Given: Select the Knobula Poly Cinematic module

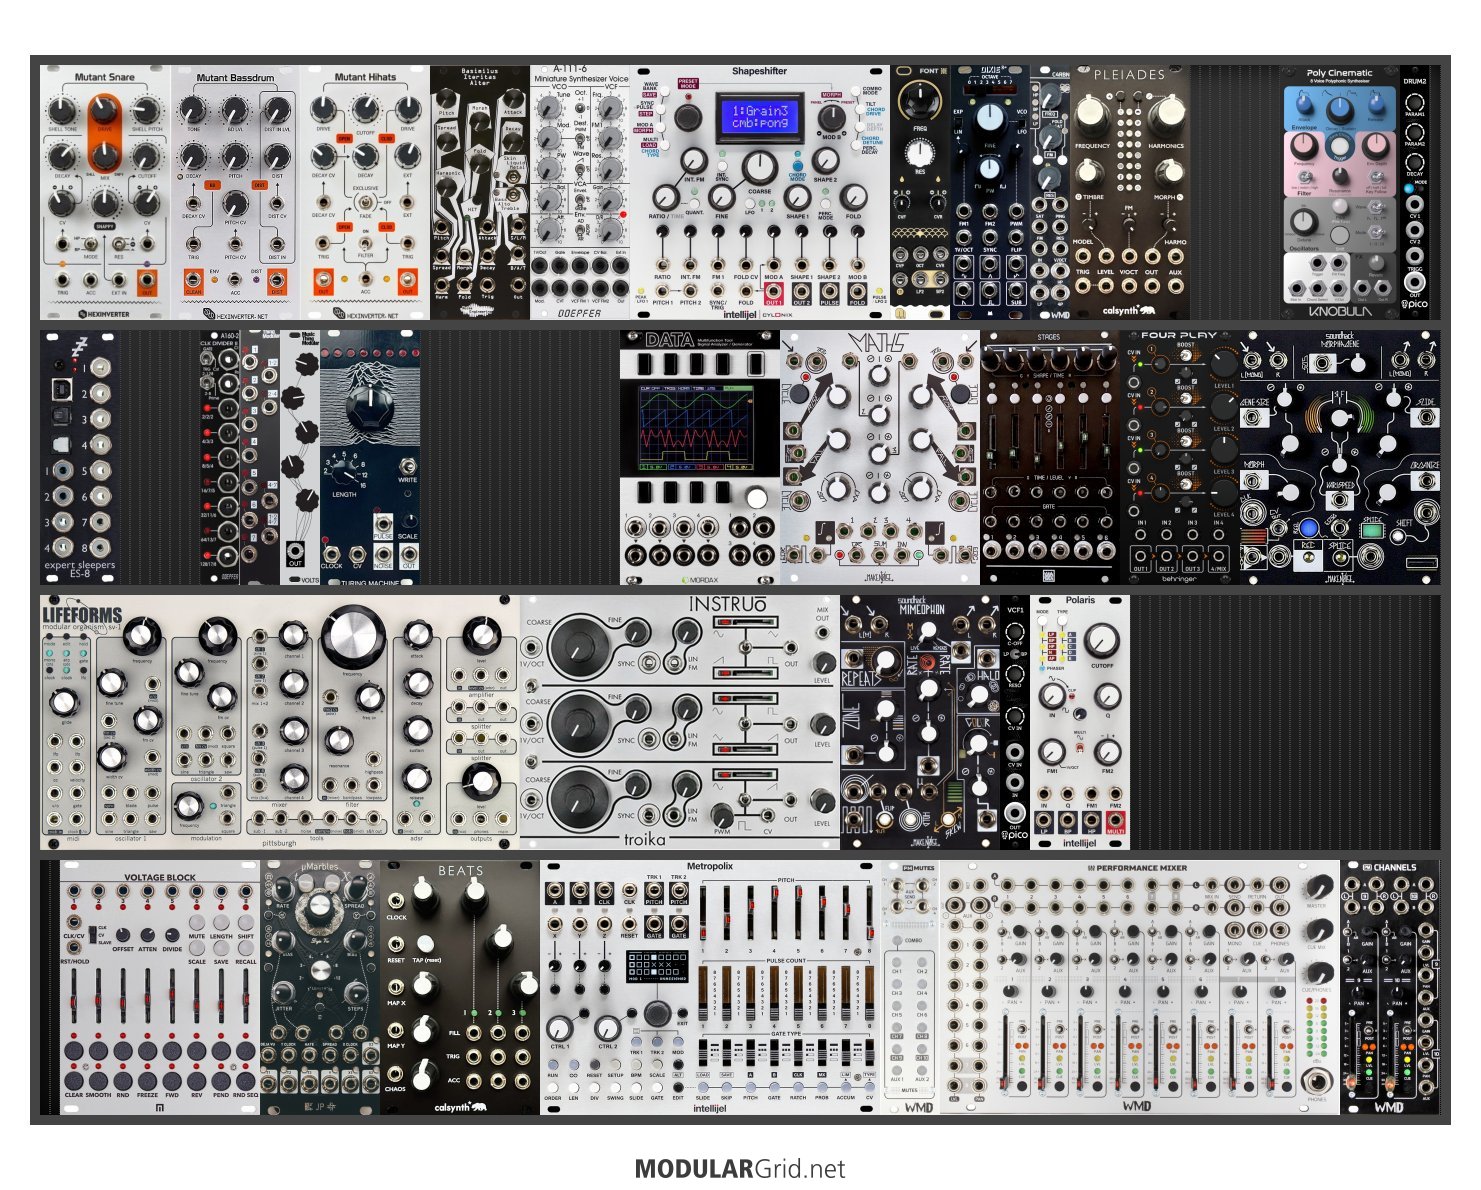Looking at the screenshot, I should [x=1340, y=193].
